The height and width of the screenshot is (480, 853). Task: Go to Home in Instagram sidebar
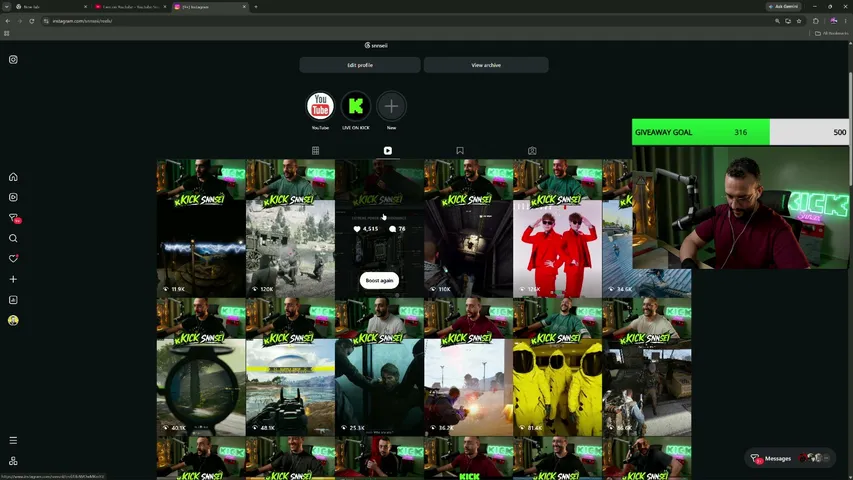click(x=13, y=177)
